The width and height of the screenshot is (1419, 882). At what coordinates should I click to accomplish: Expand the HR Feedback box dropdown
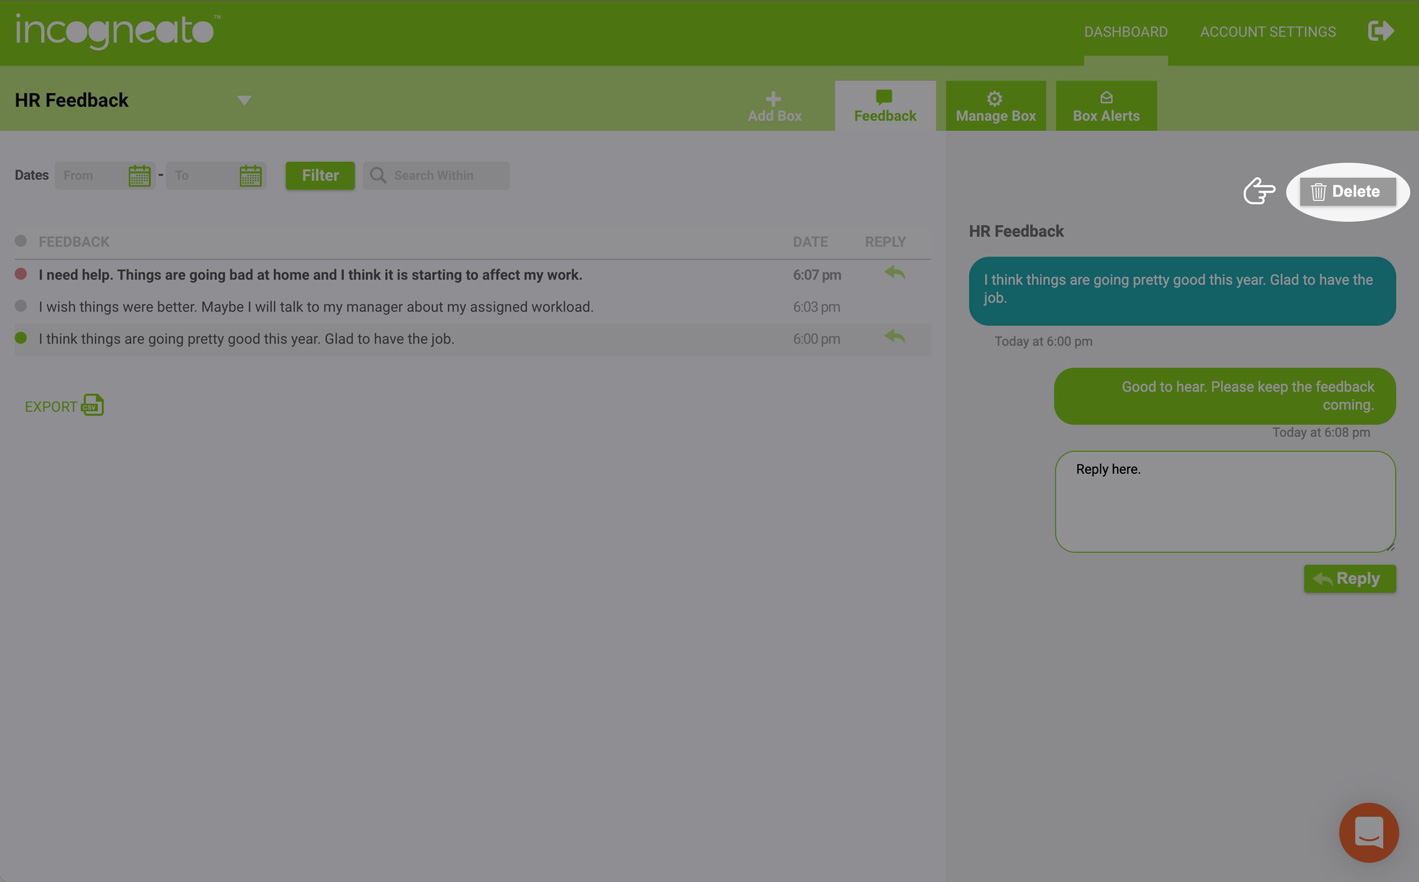[244, 100]
